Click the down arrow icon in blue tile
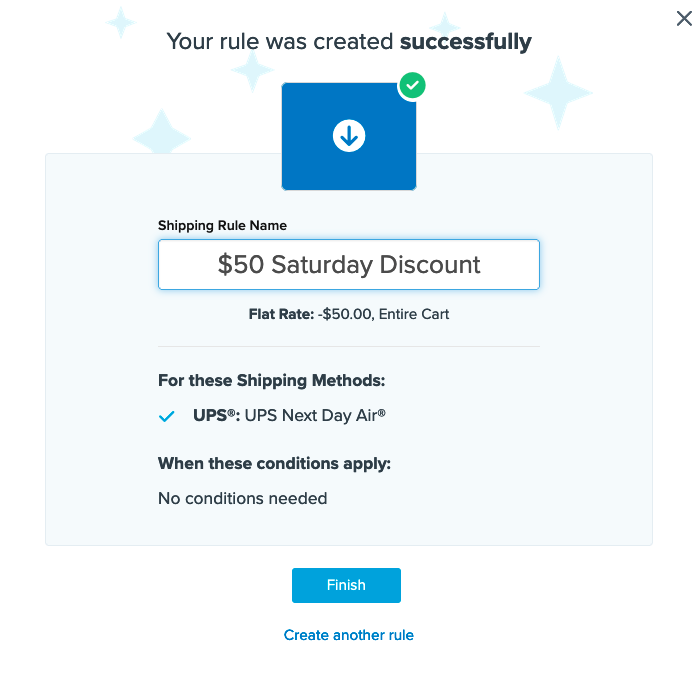The image size is (695, 683). [348, 137]
